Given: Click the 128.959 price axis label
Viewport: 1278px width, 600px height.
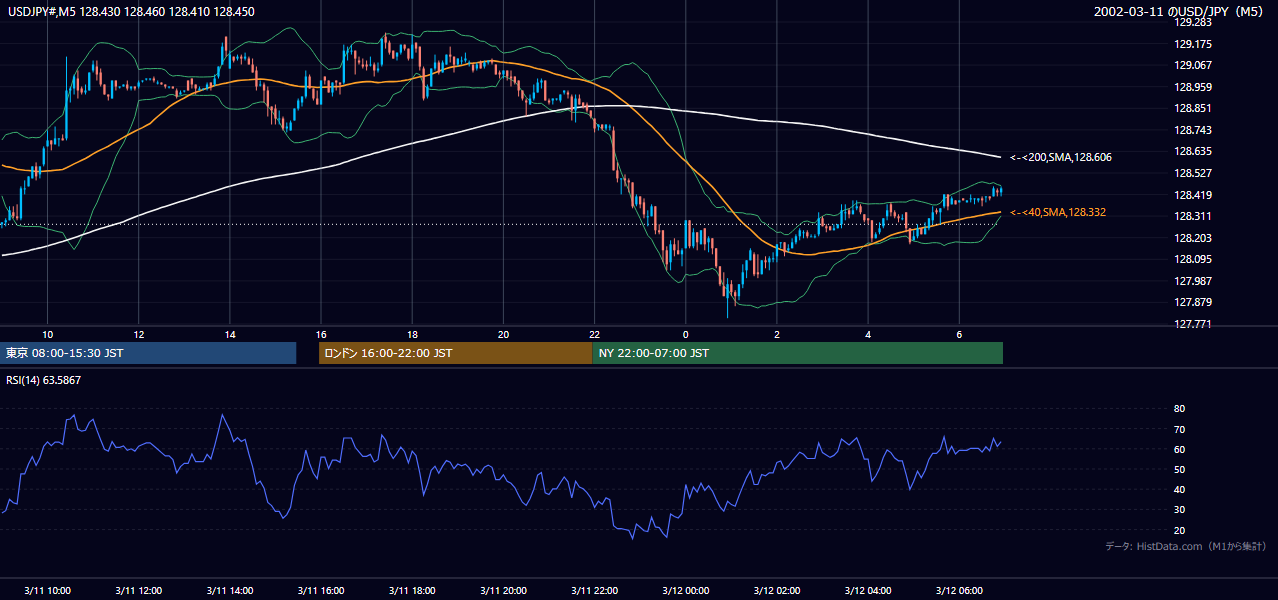Looking at the screenshot, I should (1194, 87).
